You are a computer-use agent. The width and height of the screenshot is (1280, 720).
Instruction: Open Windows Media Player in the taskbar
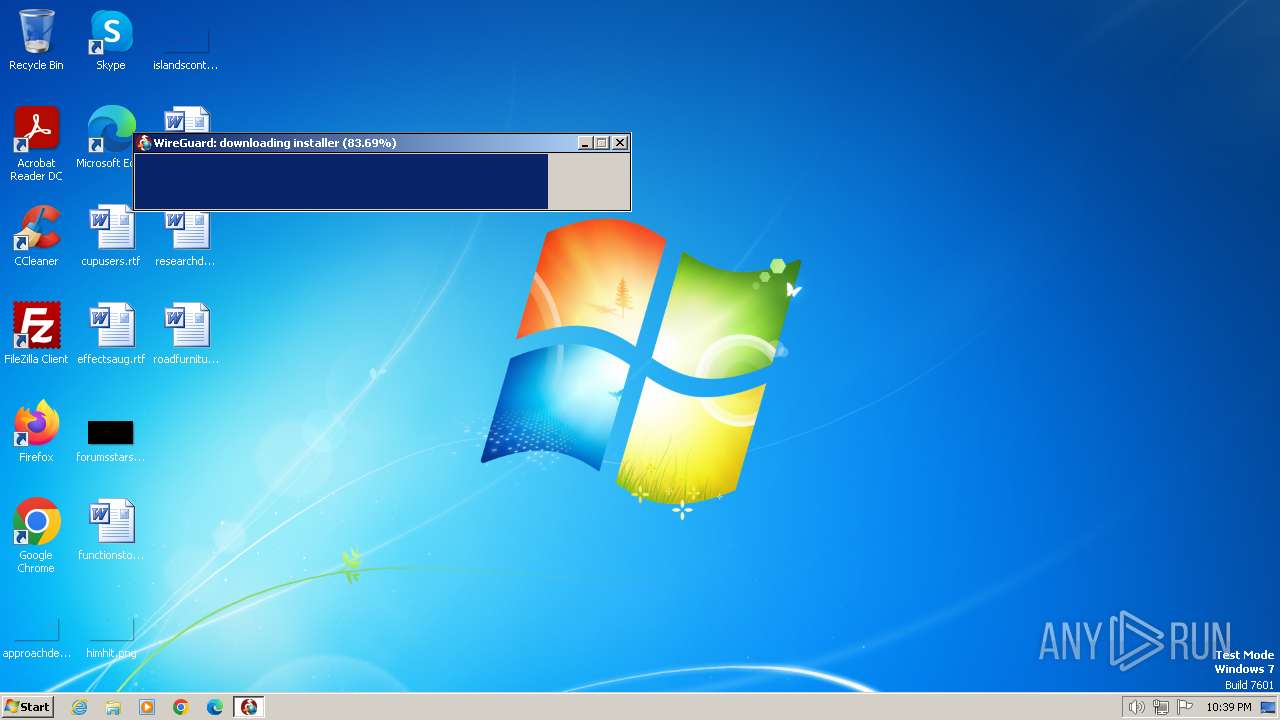pyautogui.click(x=147, y=707)
